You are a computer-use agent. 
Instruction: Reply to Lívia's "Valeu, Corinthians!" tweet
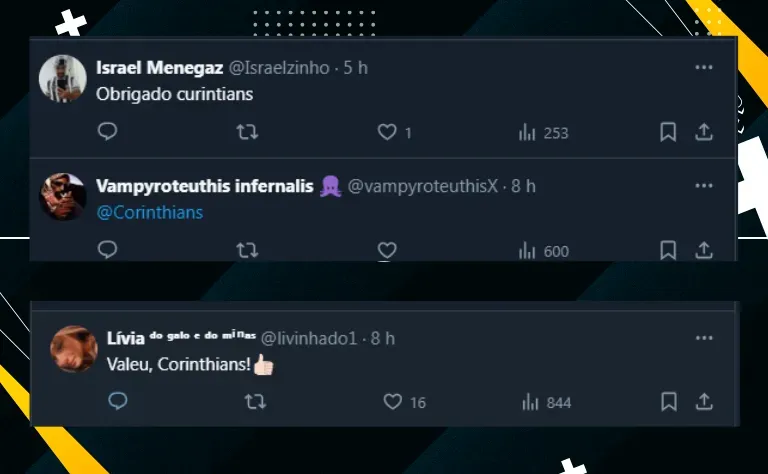coord(118,401)
